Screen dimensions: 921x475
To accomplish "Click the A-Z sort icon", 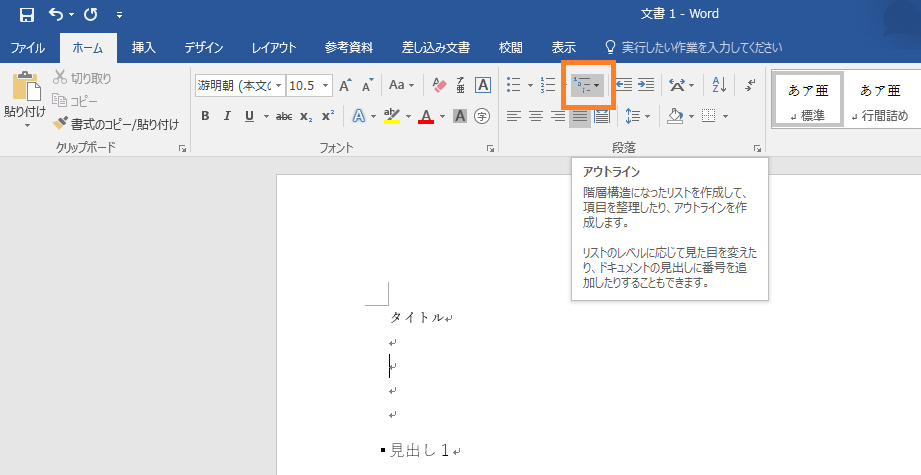I will [x=719, y=85].
